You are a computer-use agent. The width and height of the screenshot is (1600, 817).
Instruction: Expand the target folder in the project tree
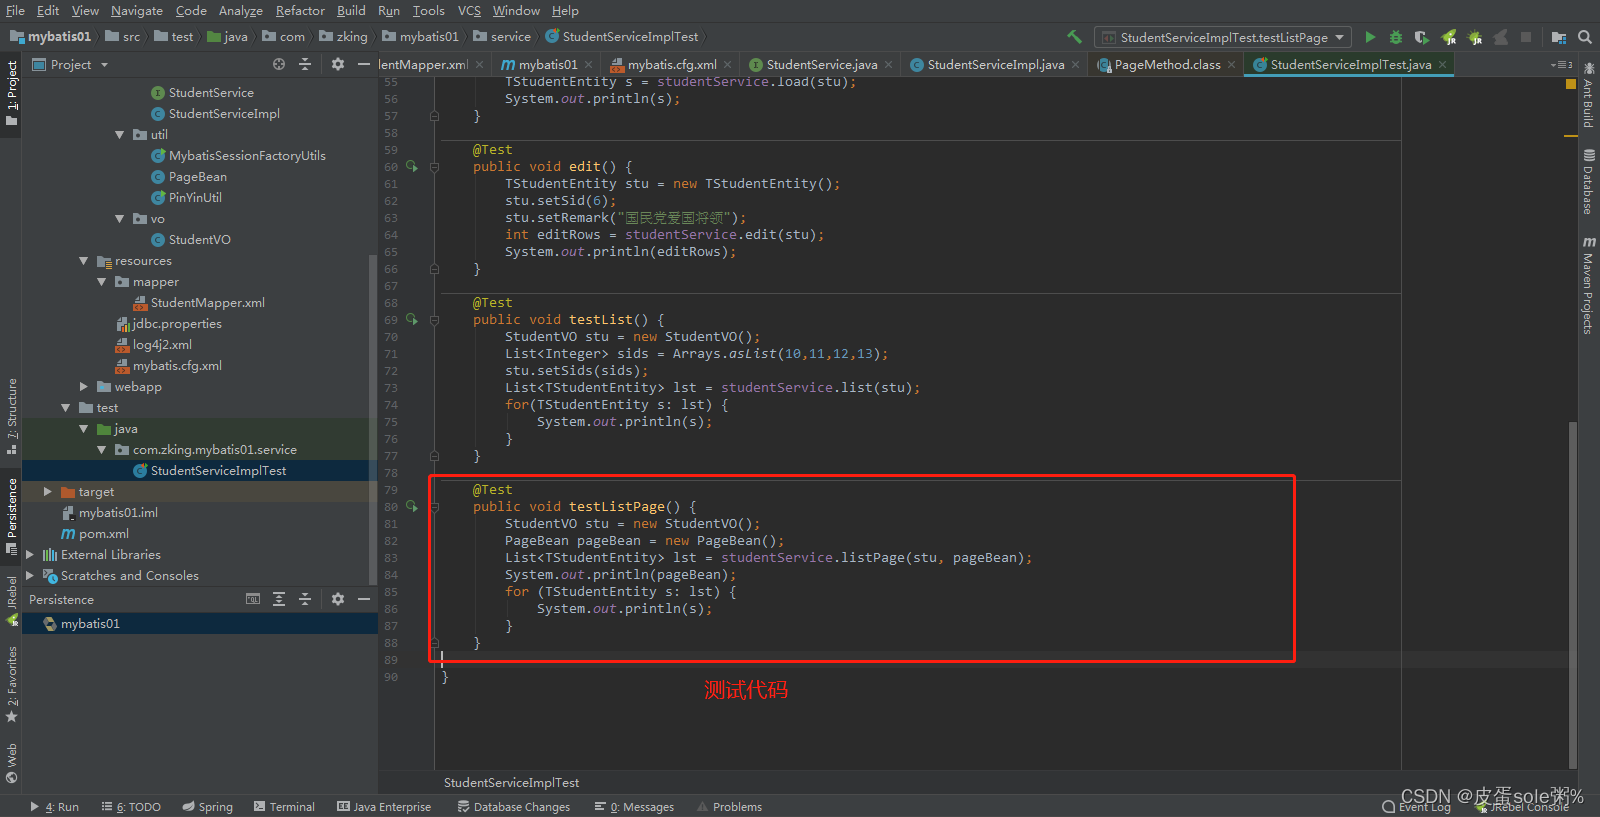coord(47,492)
